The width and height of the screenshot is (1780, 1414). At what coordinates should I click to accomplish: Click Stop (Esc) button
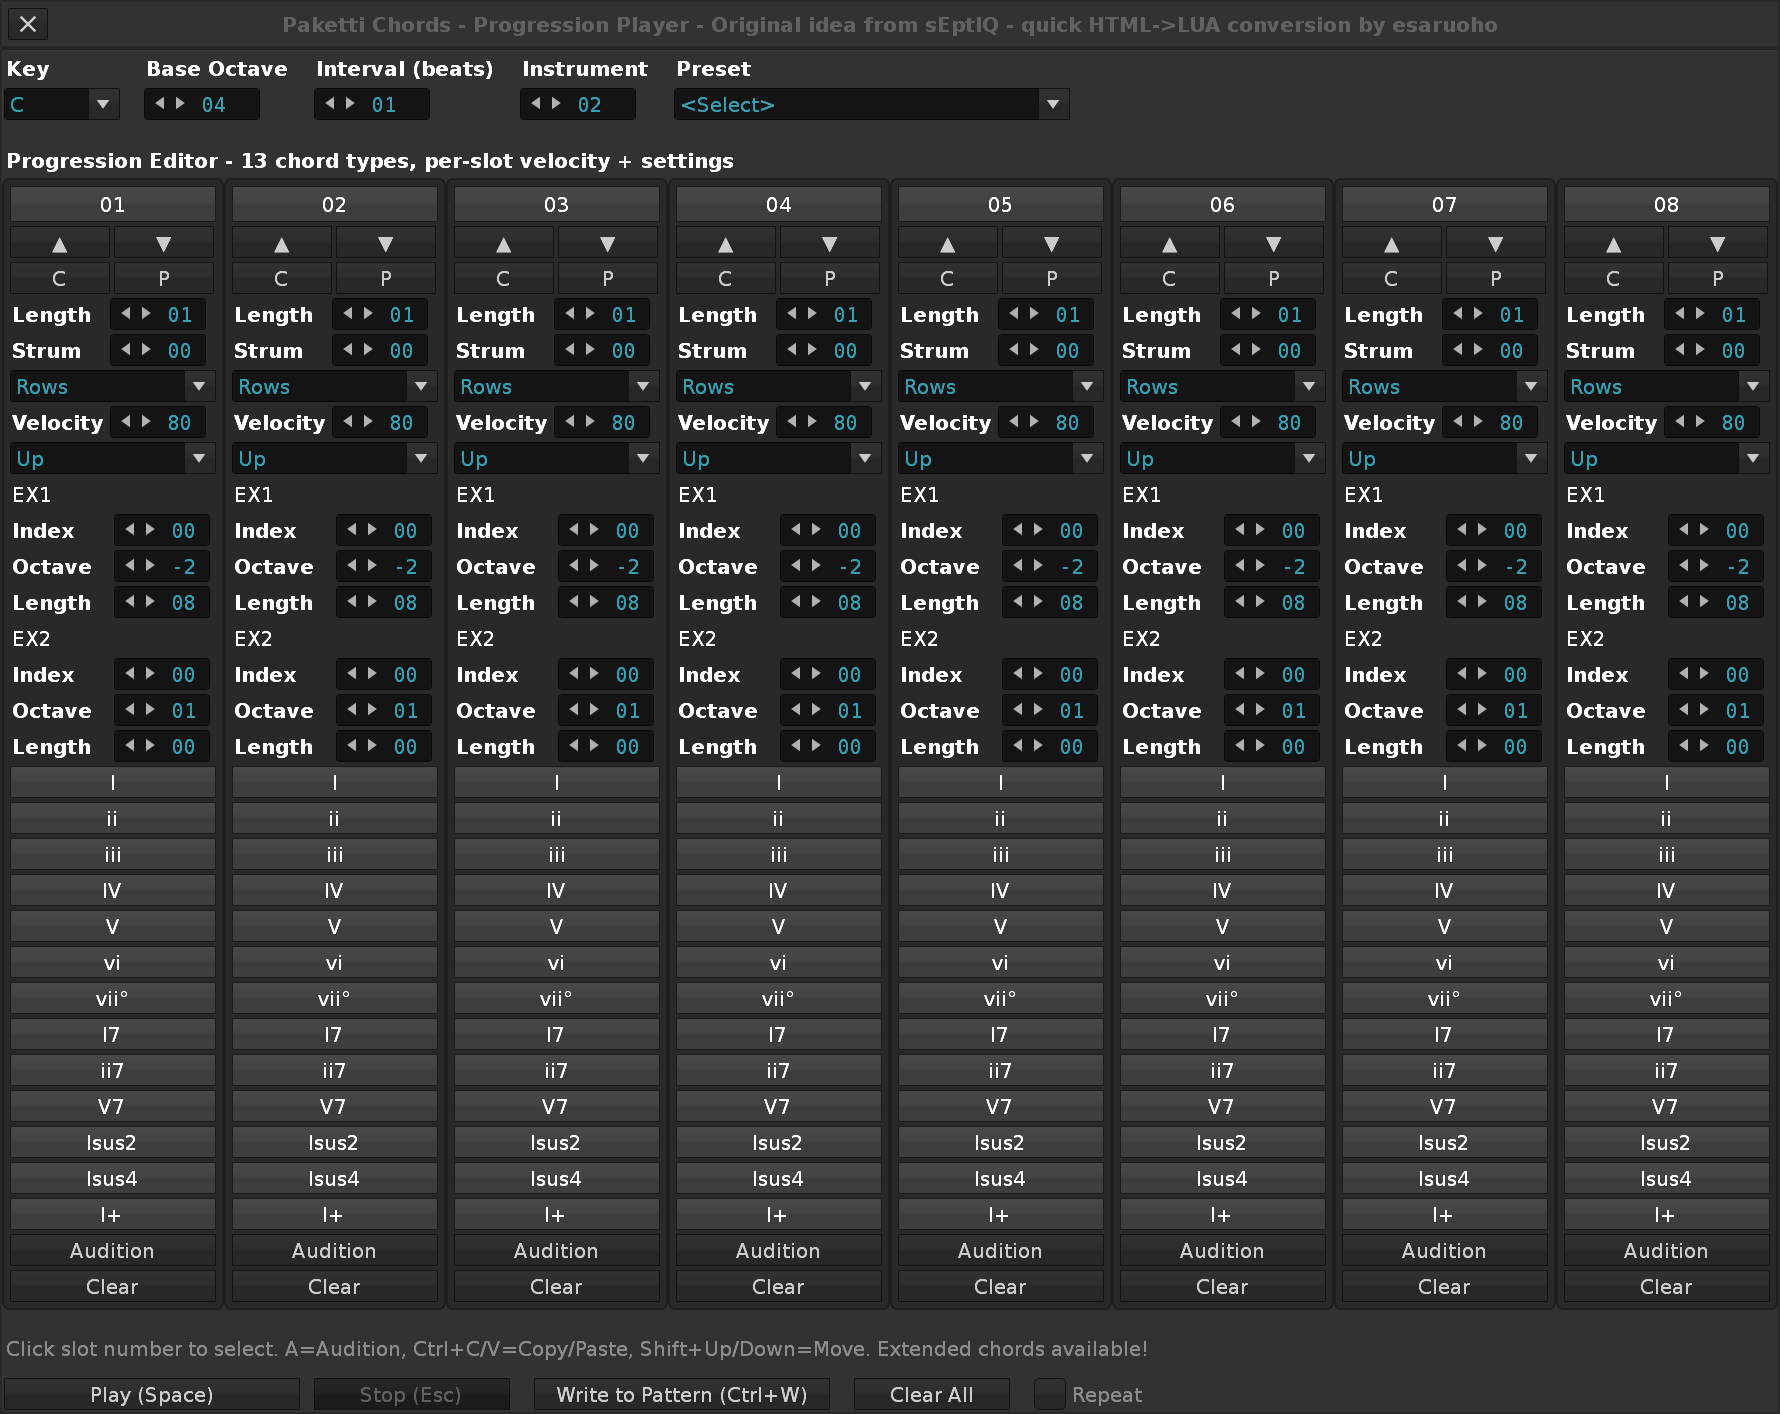click(x=411, y=1394)
